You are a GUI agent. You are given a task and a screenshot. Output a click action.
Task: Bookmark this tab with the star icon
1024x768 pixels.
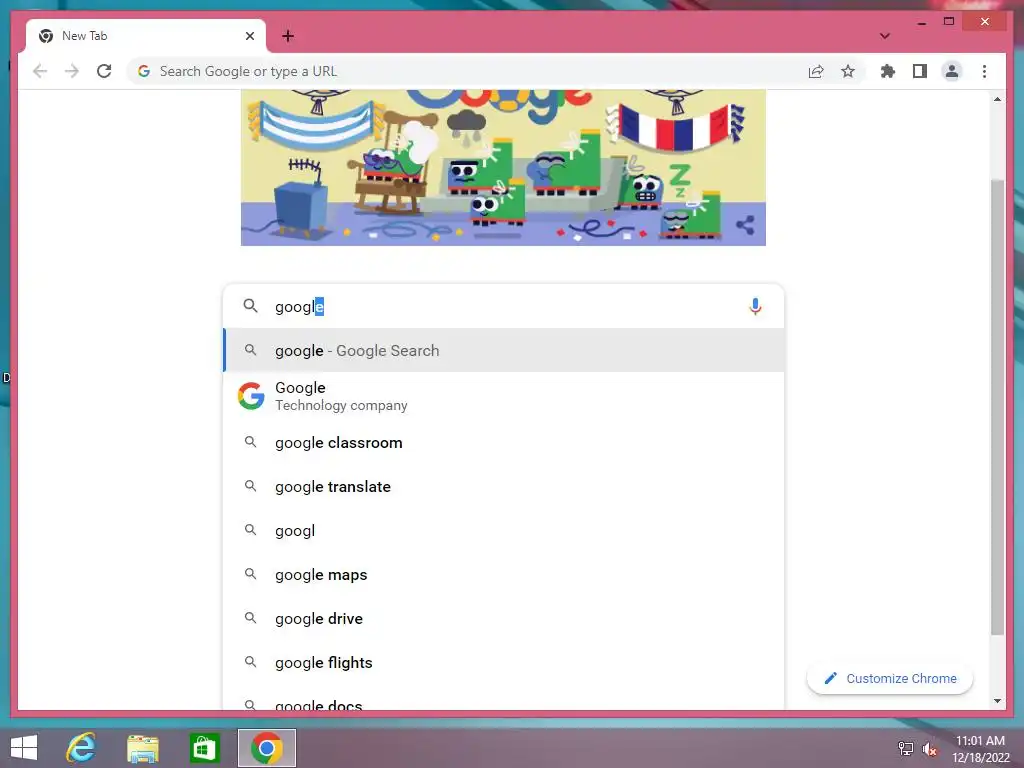pos(848,71)
